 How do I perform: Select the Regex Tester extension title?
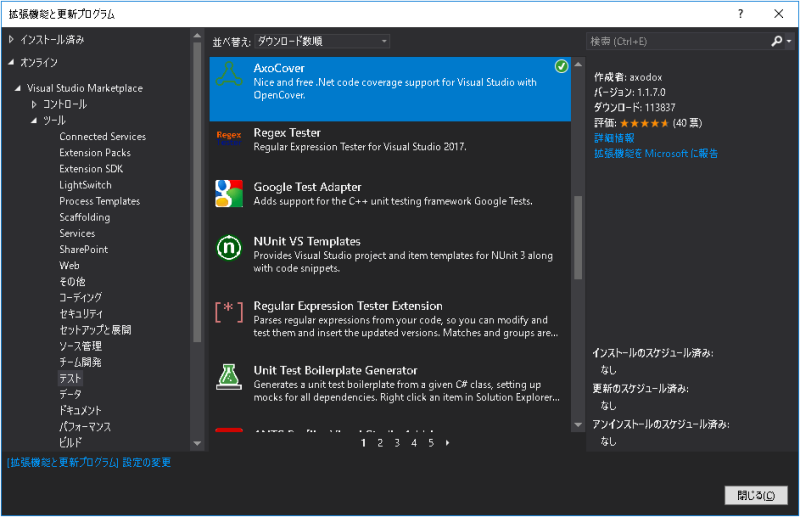[287, 133]
